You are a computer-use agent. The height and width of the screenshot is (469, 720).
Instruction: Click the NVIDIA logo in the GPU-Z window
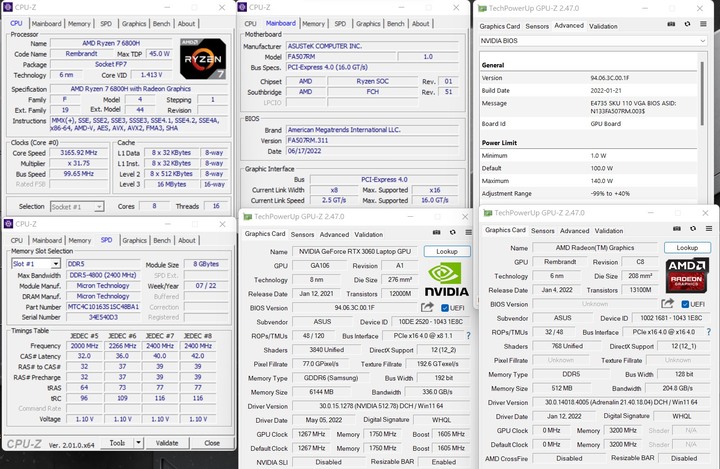tap(446, 280)
